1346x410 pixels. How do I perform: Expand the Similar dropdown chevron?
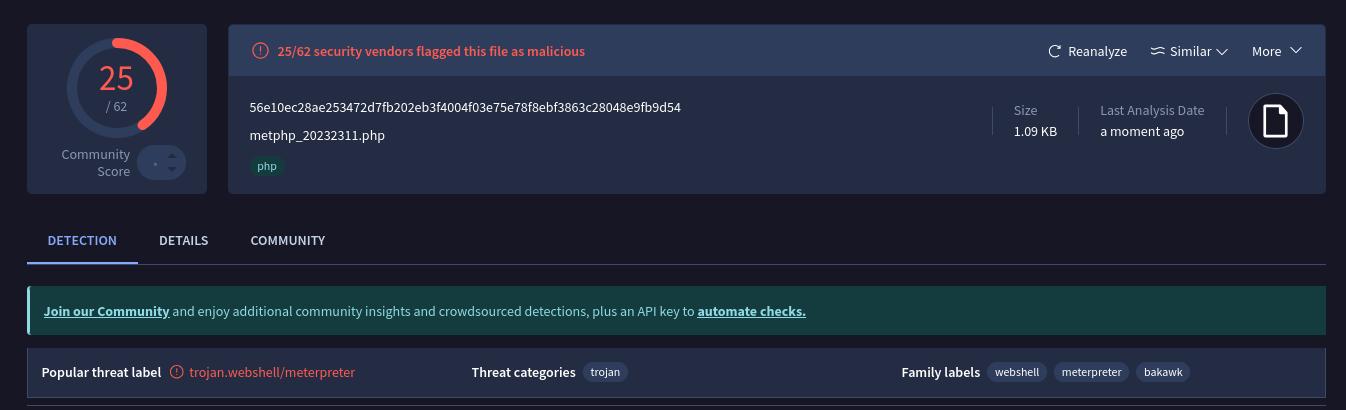click(x=1221, y=52)
